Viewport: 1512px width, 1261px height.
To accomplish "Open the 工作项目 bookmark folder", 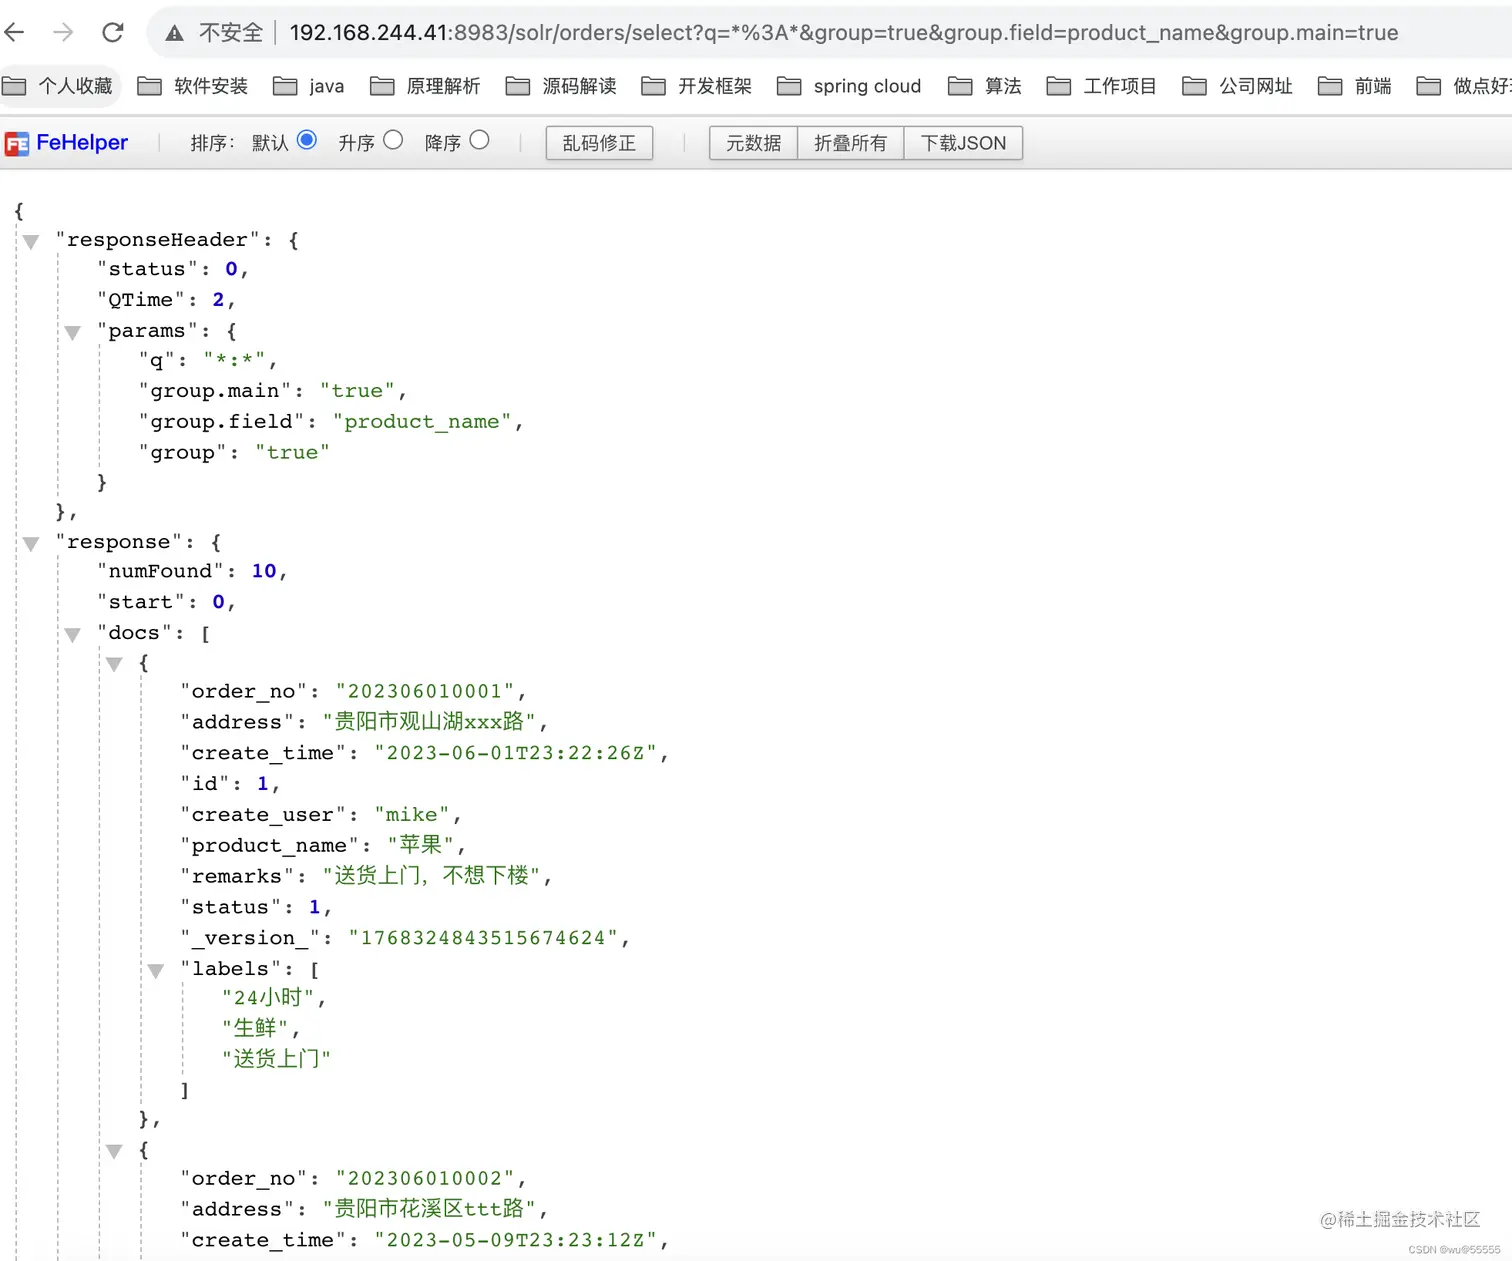I will (x=1101, y=86).
